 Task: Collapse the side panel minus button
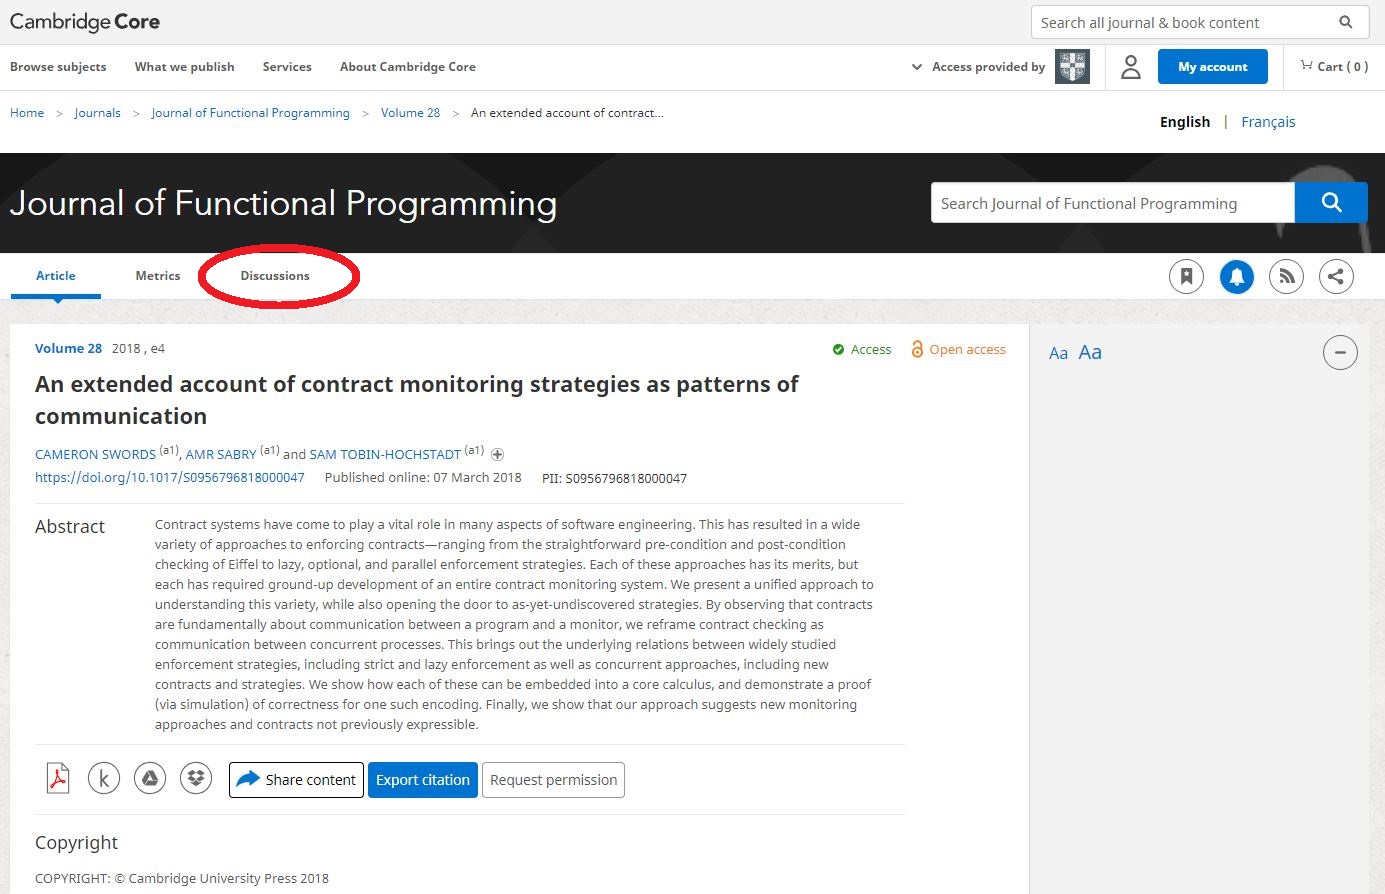[x=1340, y=352]
